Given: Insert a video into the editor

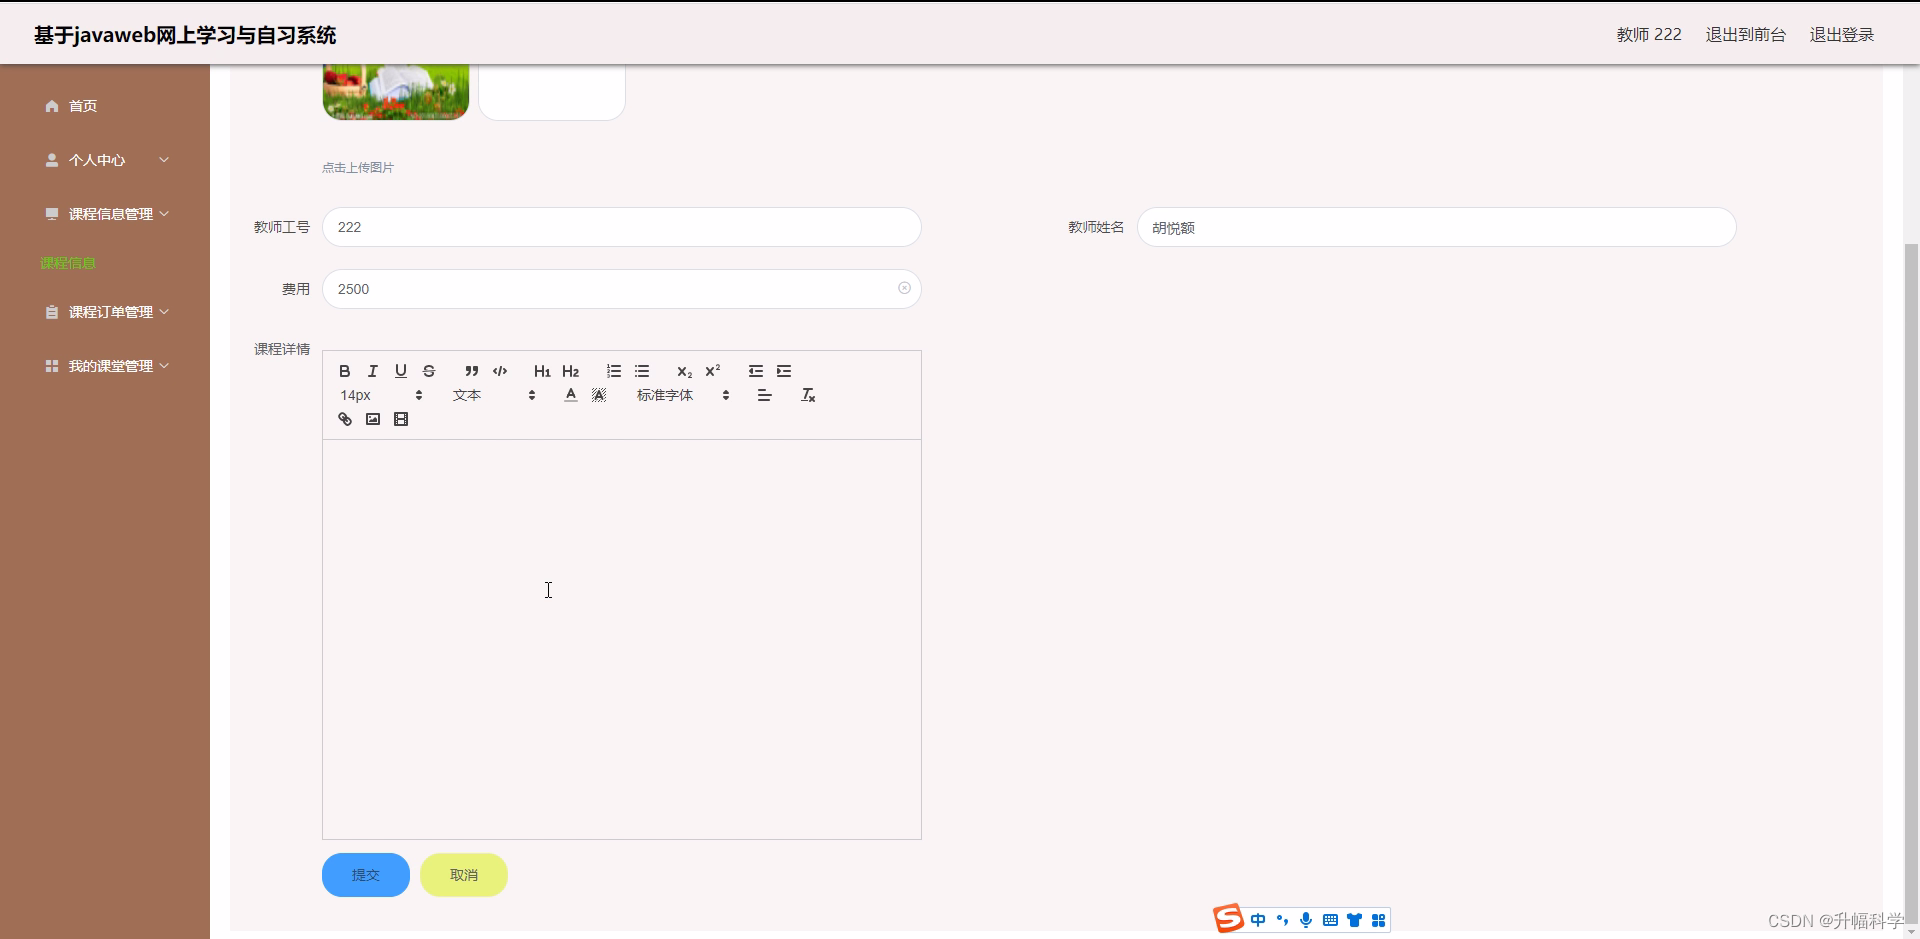Looking at the screenshot, I should [400, 418].
